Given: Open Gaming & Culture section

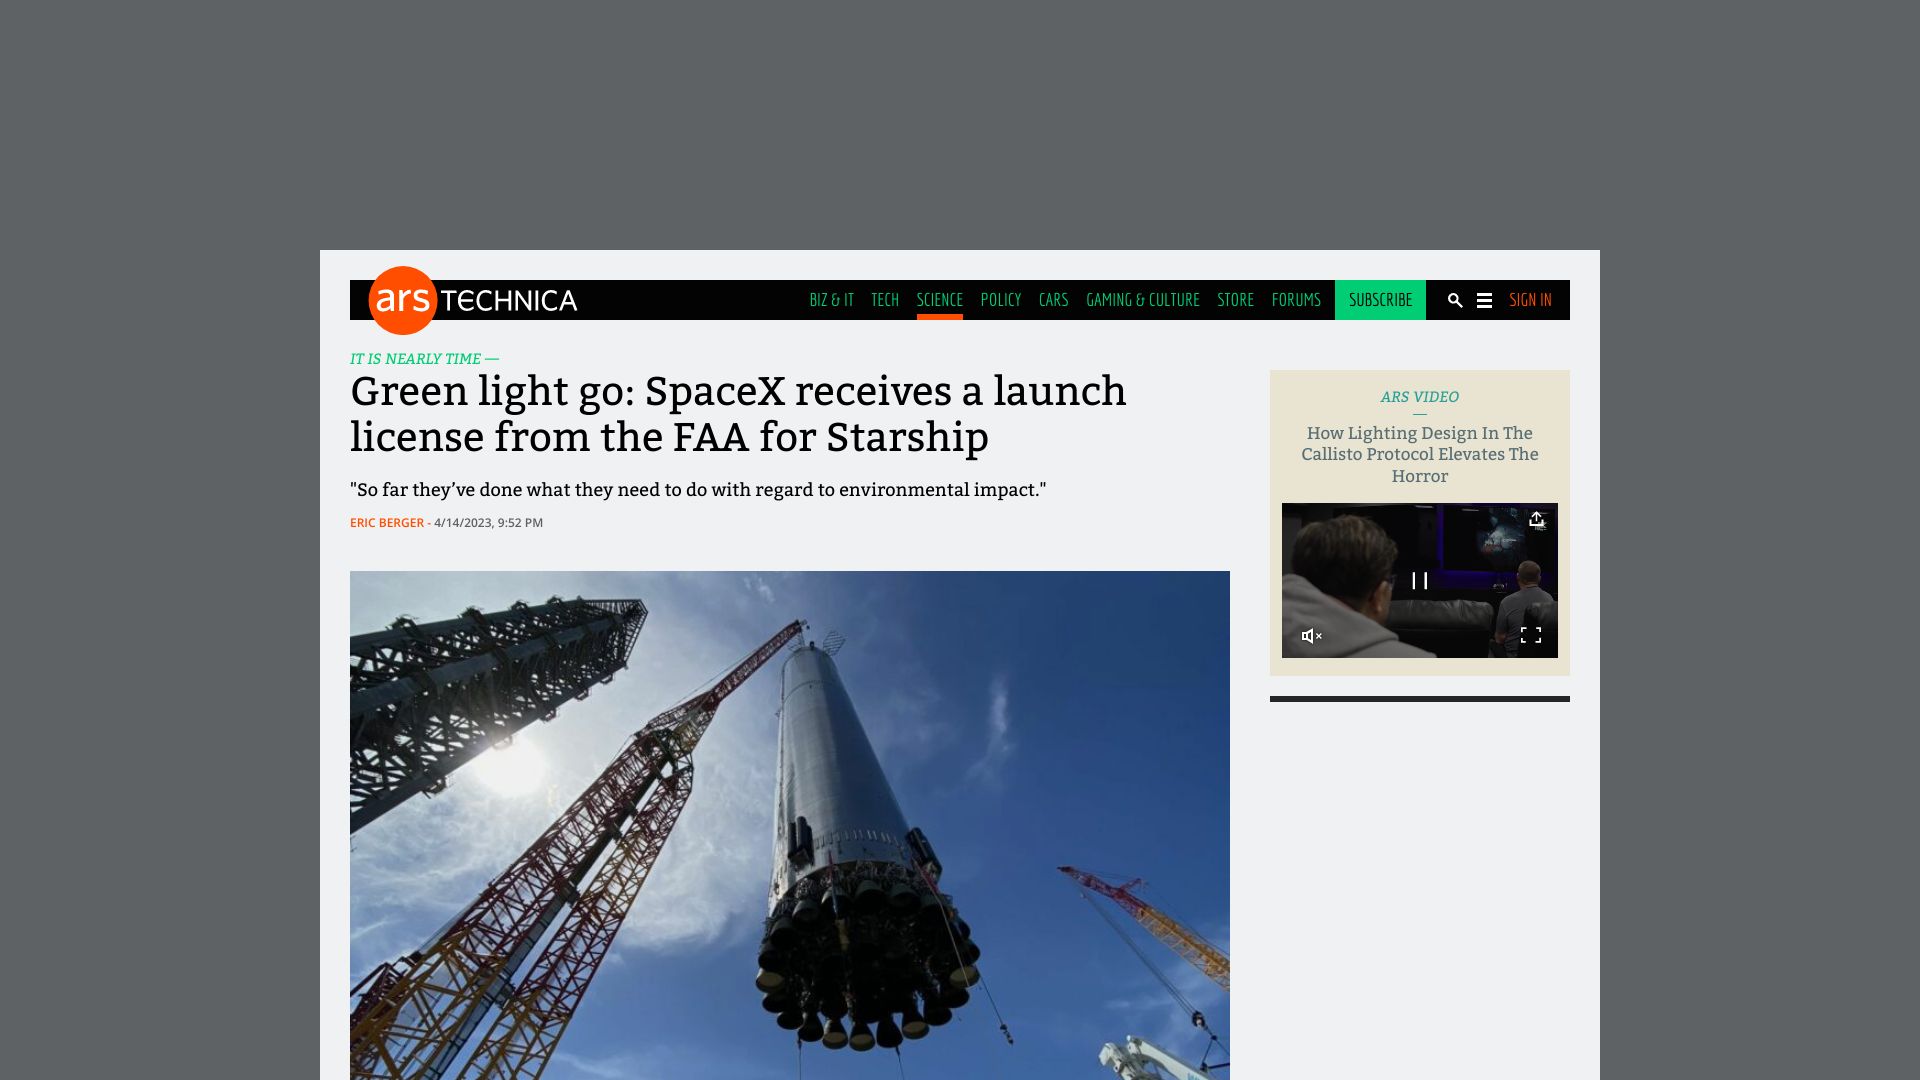Looking at the screenshot, I should pos(1143,300).
